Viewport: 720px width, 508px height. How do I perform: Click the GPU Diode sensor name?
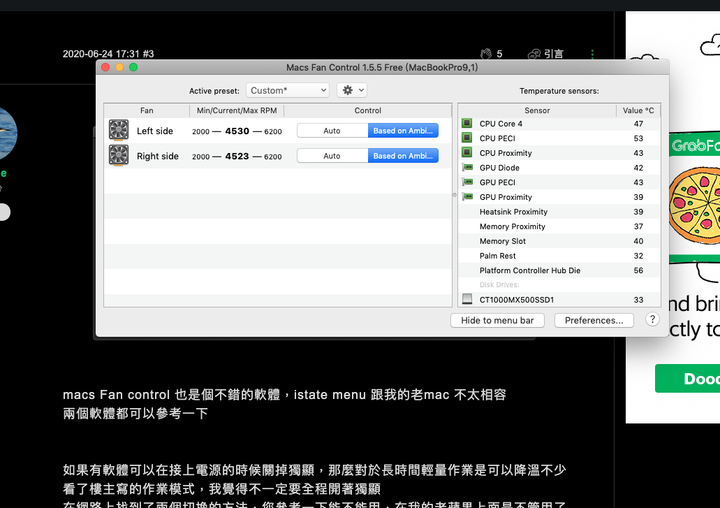click(x=499, y=168)
